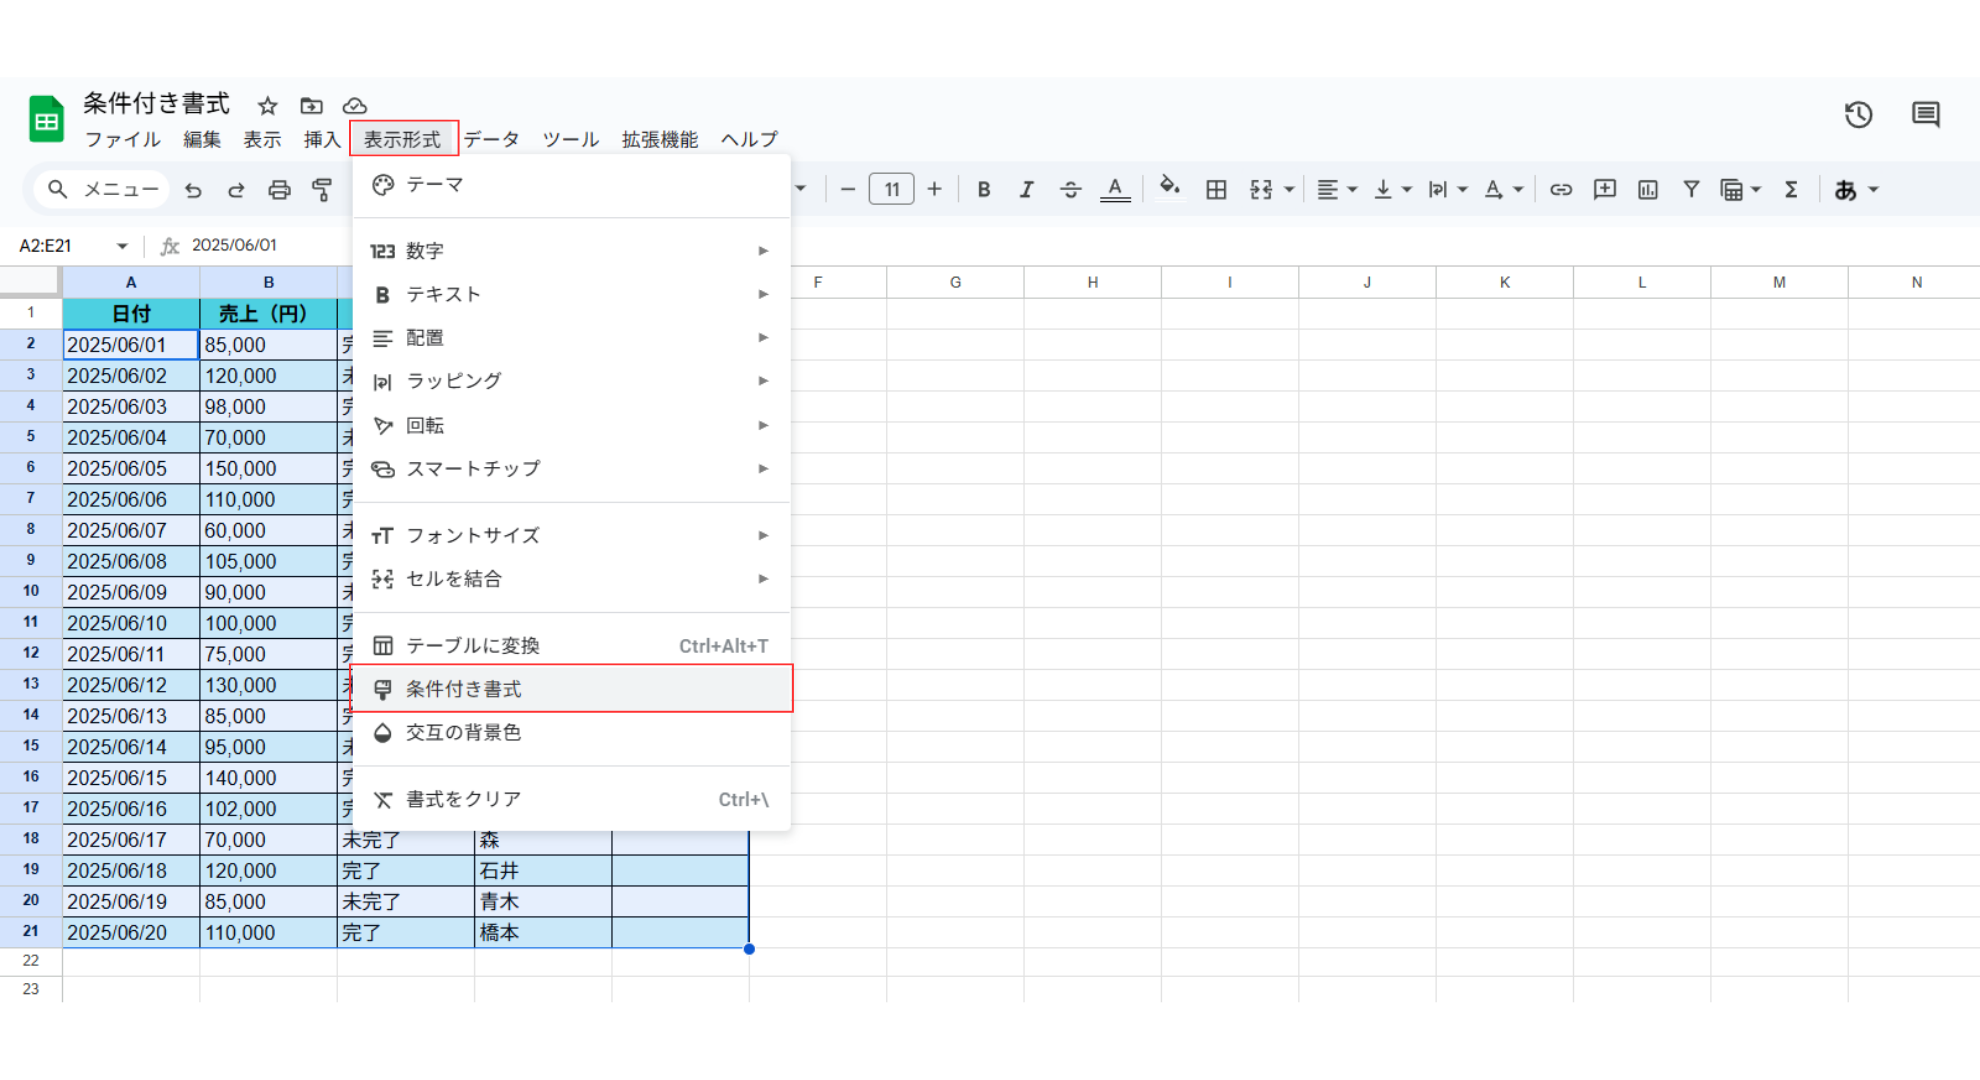Open the 編集 menu
Viewport: 1980px width, 1080px height.
(202, 139)
